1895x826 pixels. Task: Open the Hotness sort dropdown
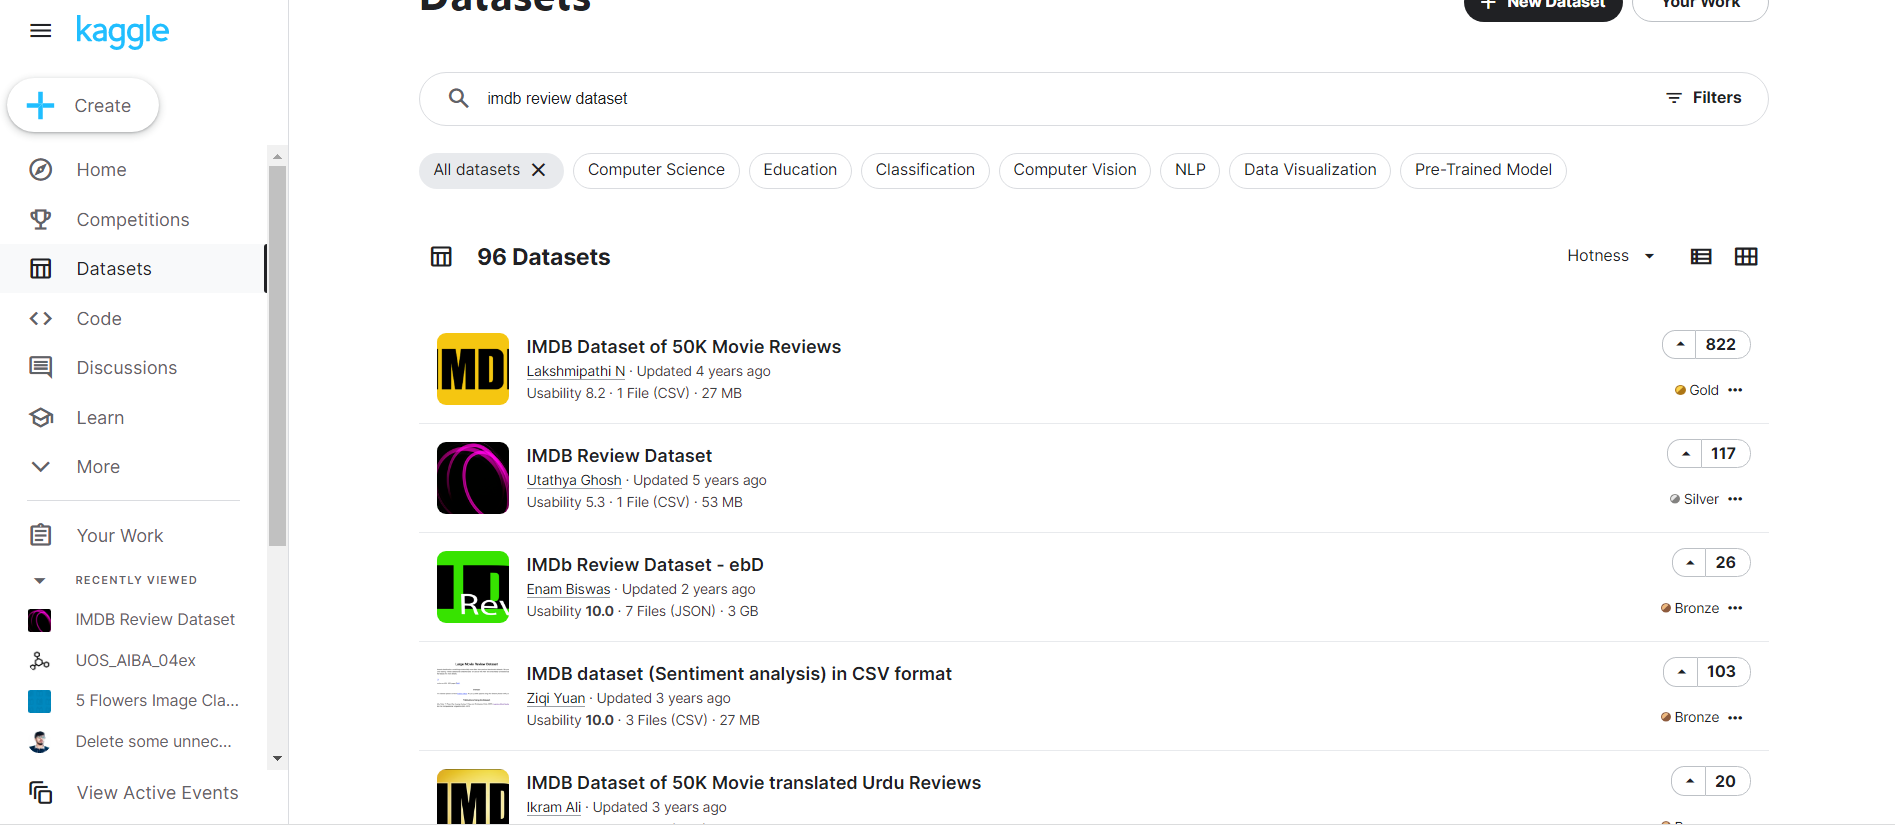1611,256
